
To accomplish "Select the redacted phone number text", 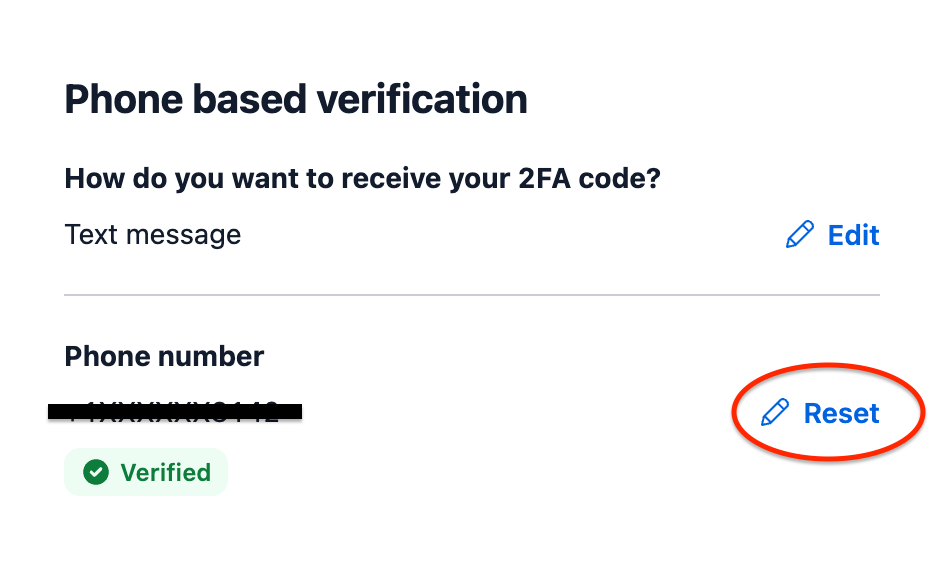I will [x=173, y=412].
